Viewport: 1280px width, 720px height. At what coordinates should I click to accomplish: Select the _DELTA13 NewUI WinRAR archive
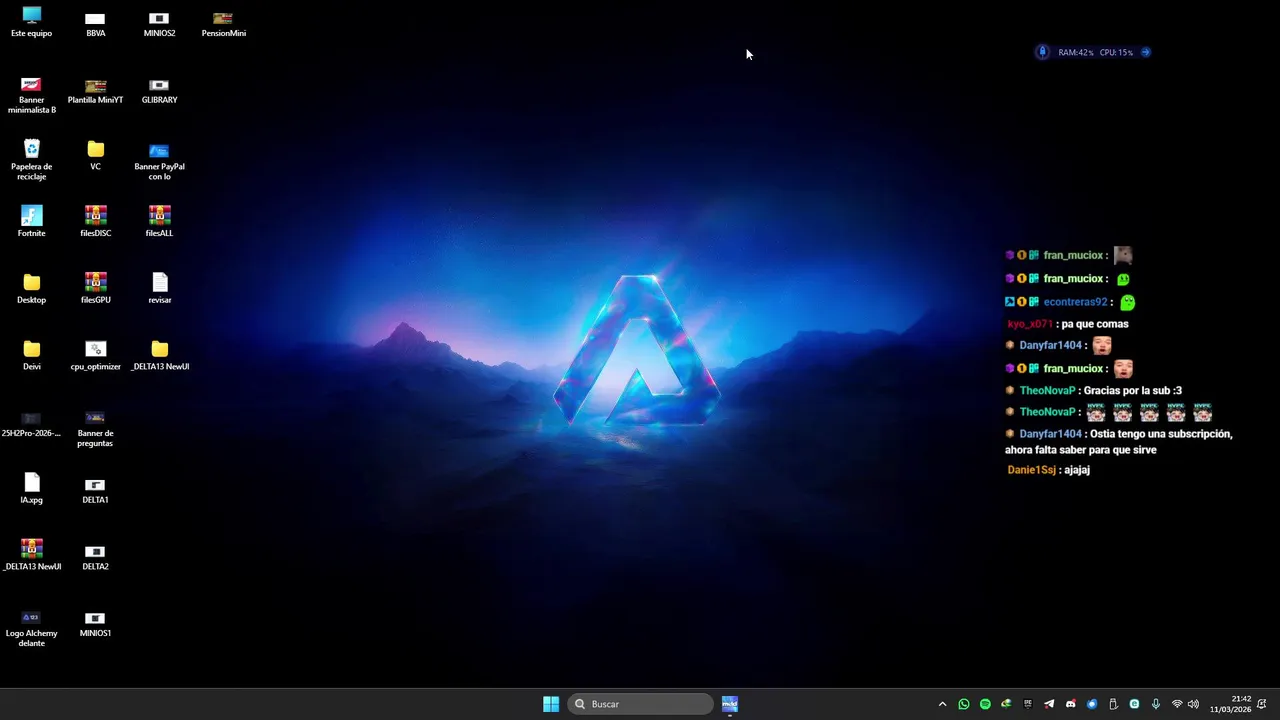[31, 555]
